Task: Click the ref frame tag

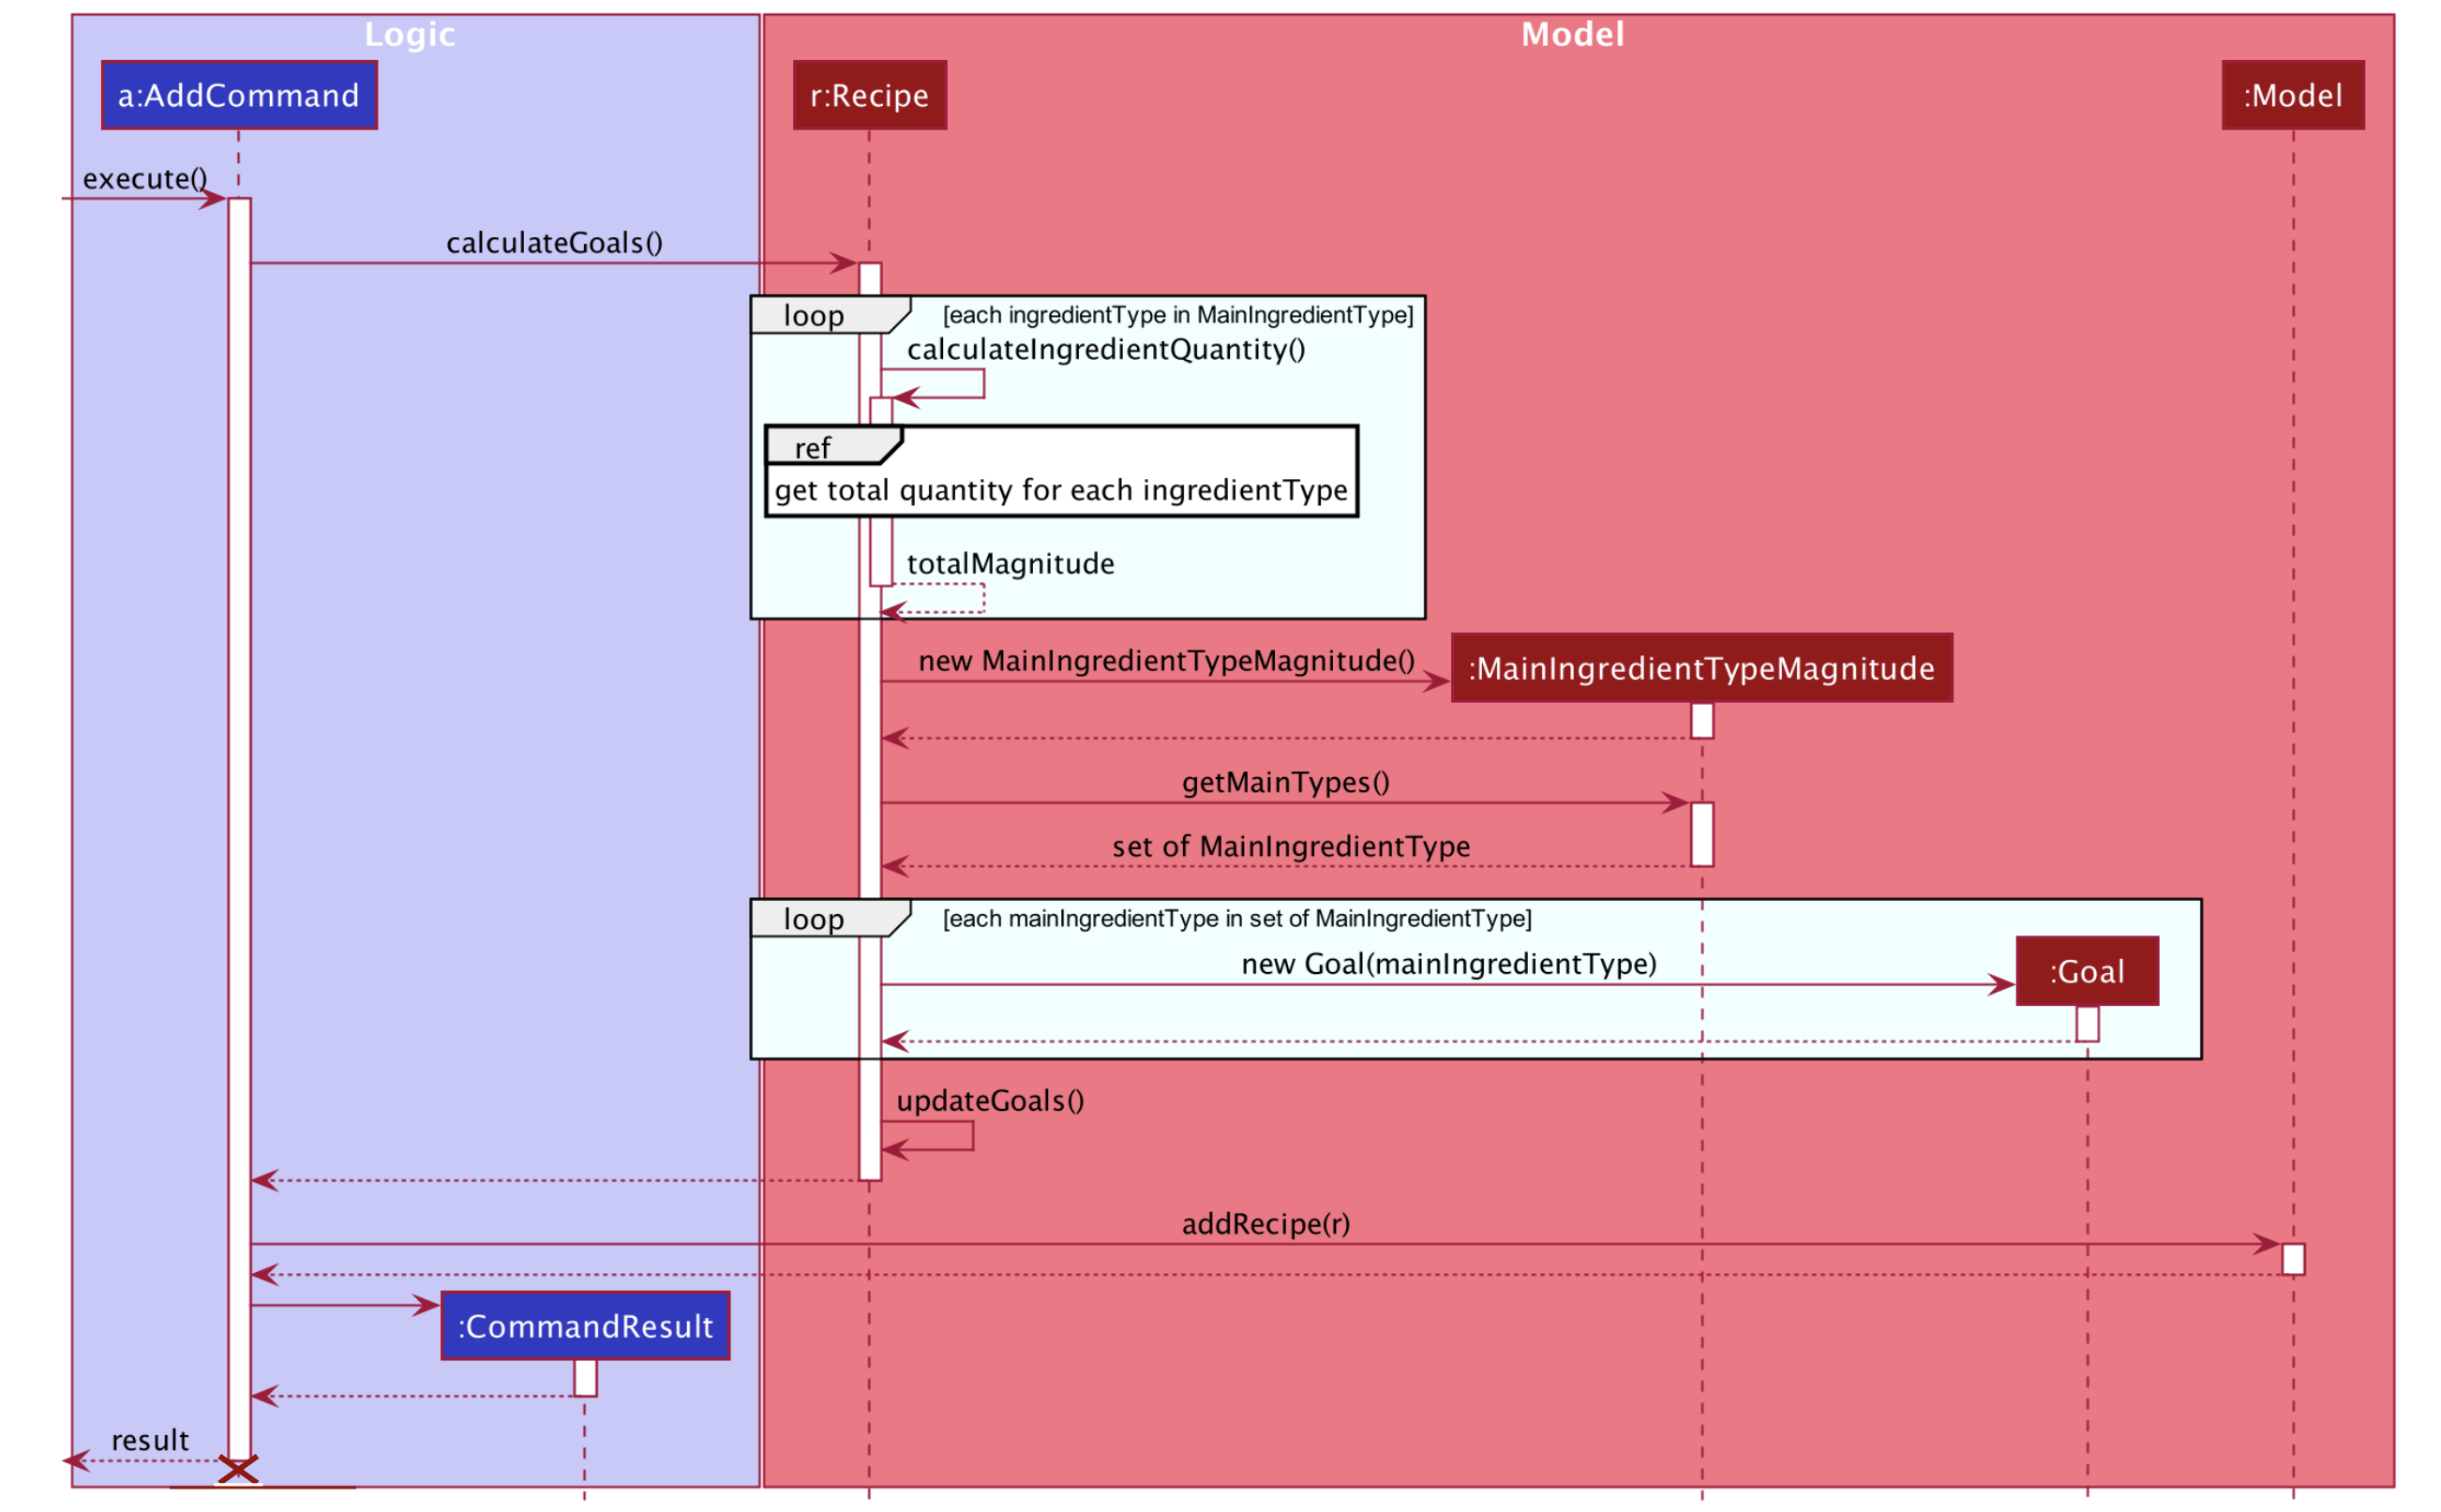Action: (834, 446)
